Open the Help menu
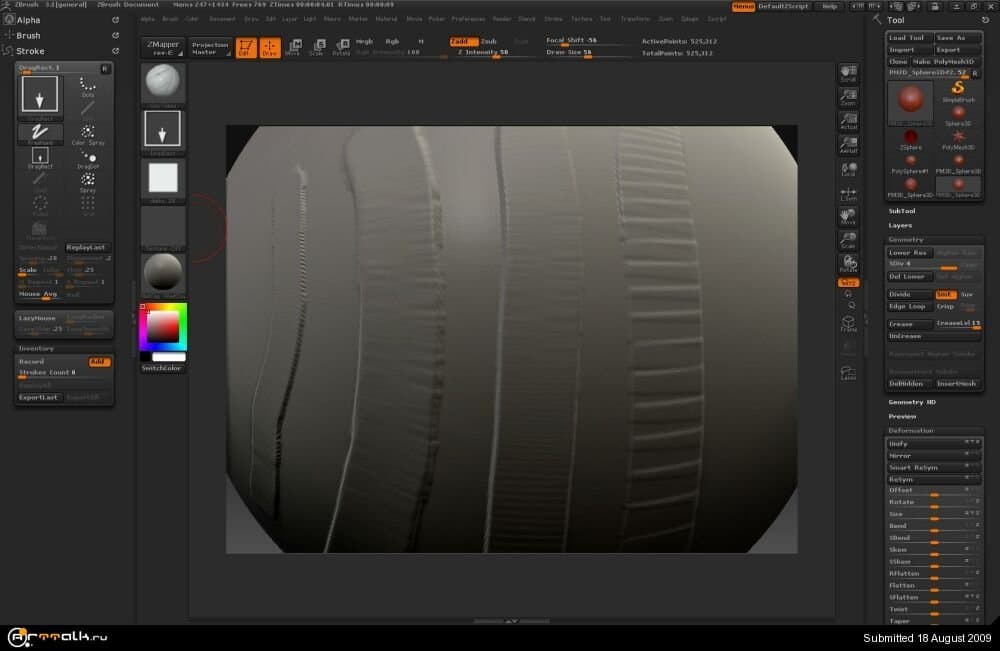 tap(829, 6)
